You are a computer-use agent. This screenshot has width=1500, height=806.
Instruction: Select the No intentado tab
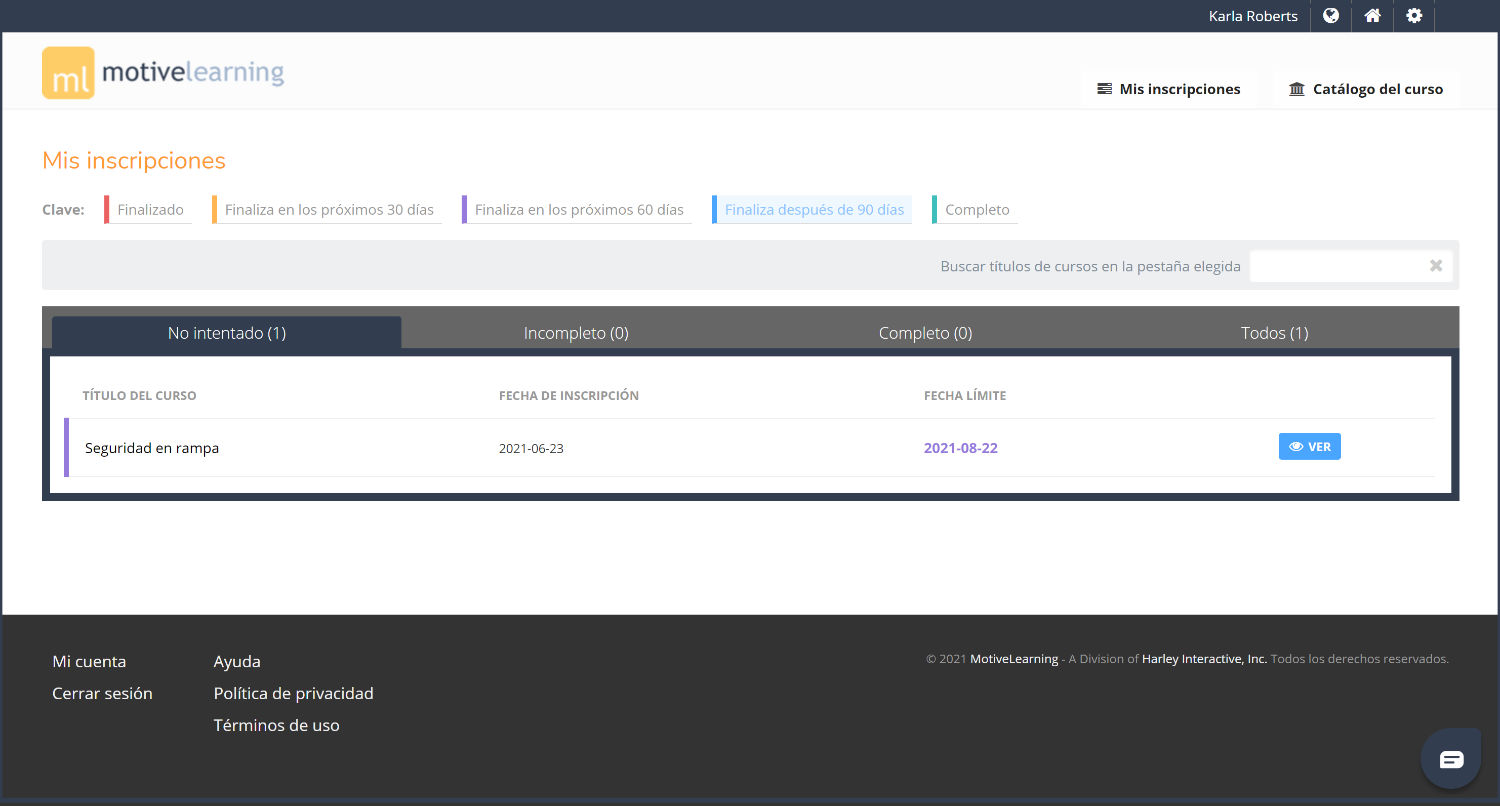pyautogui.click(x=227, y=333)
